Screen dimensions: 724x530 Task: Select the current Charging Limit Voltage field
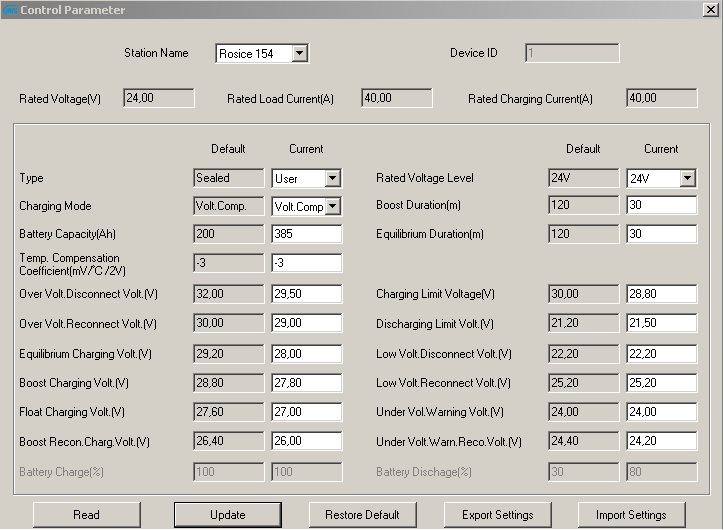[x=661, y=294]
